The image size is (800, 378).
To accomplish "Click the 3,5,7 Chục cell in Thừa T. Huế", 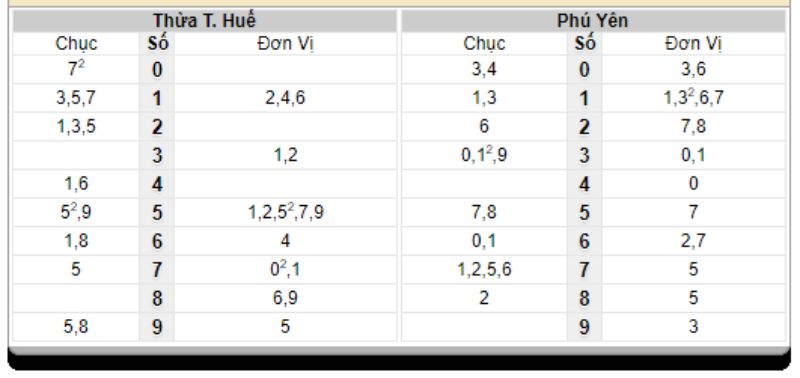I will pyautogui.click(x=76, y=98).
